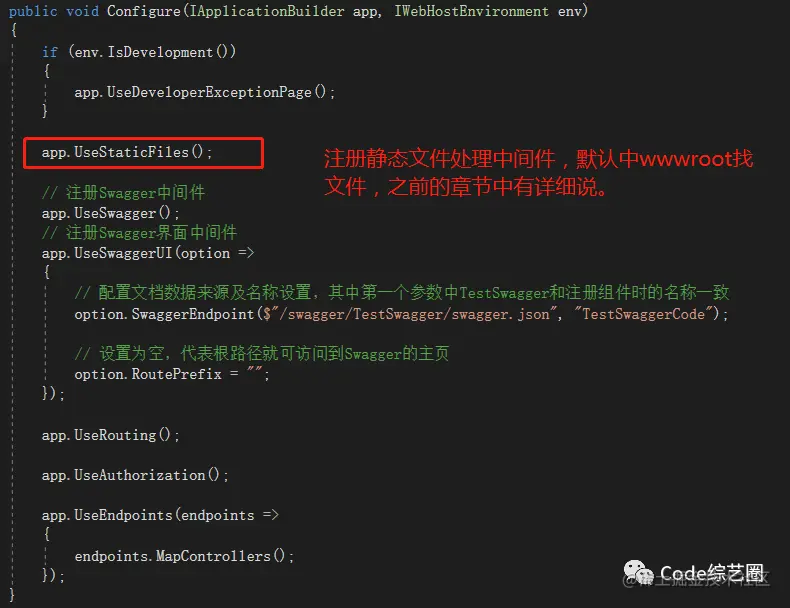Click the red annotation about wwwroot
The width and height of the screenshot is (790, 608).
tap(538, 172)
